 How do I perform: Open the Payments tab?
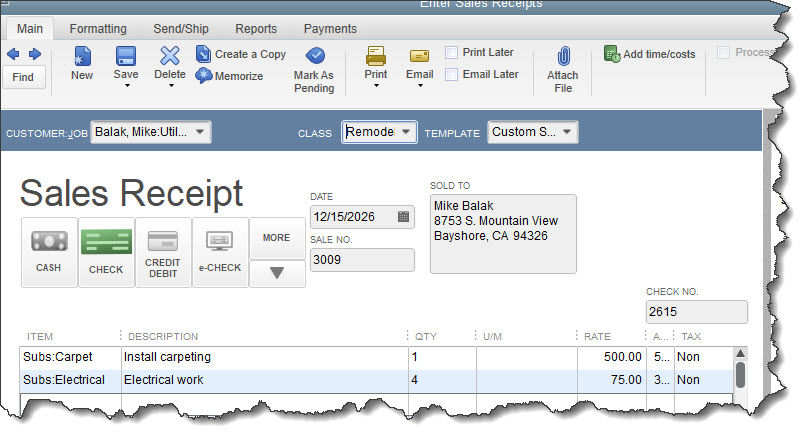coord(329,29)
